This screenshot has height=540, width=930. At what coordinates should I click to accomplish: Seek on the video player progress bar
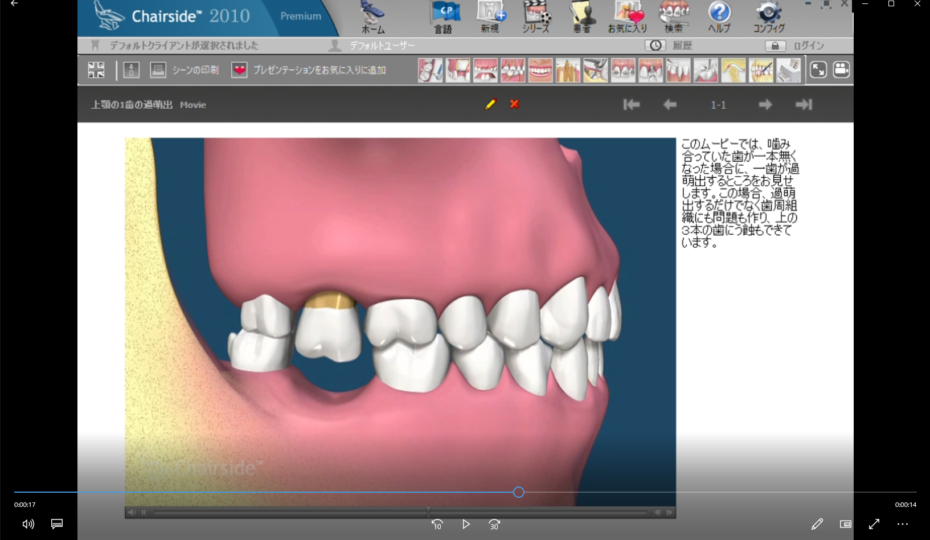[465, 492]
